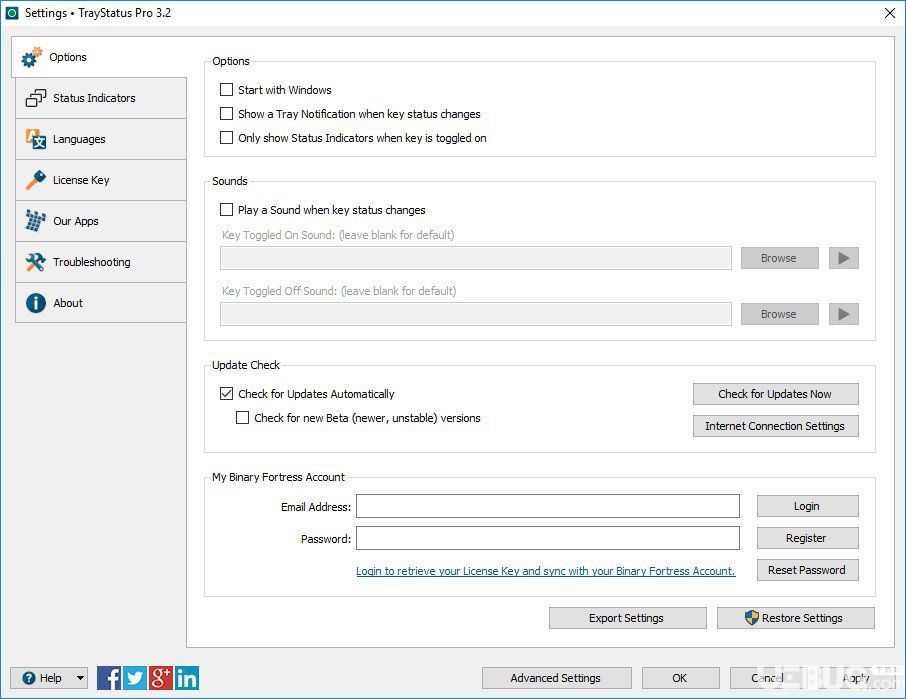The image size is (906, 699).
Task: Click the TrayStatus app icon in title bar
Action: [x=12, y=13]
